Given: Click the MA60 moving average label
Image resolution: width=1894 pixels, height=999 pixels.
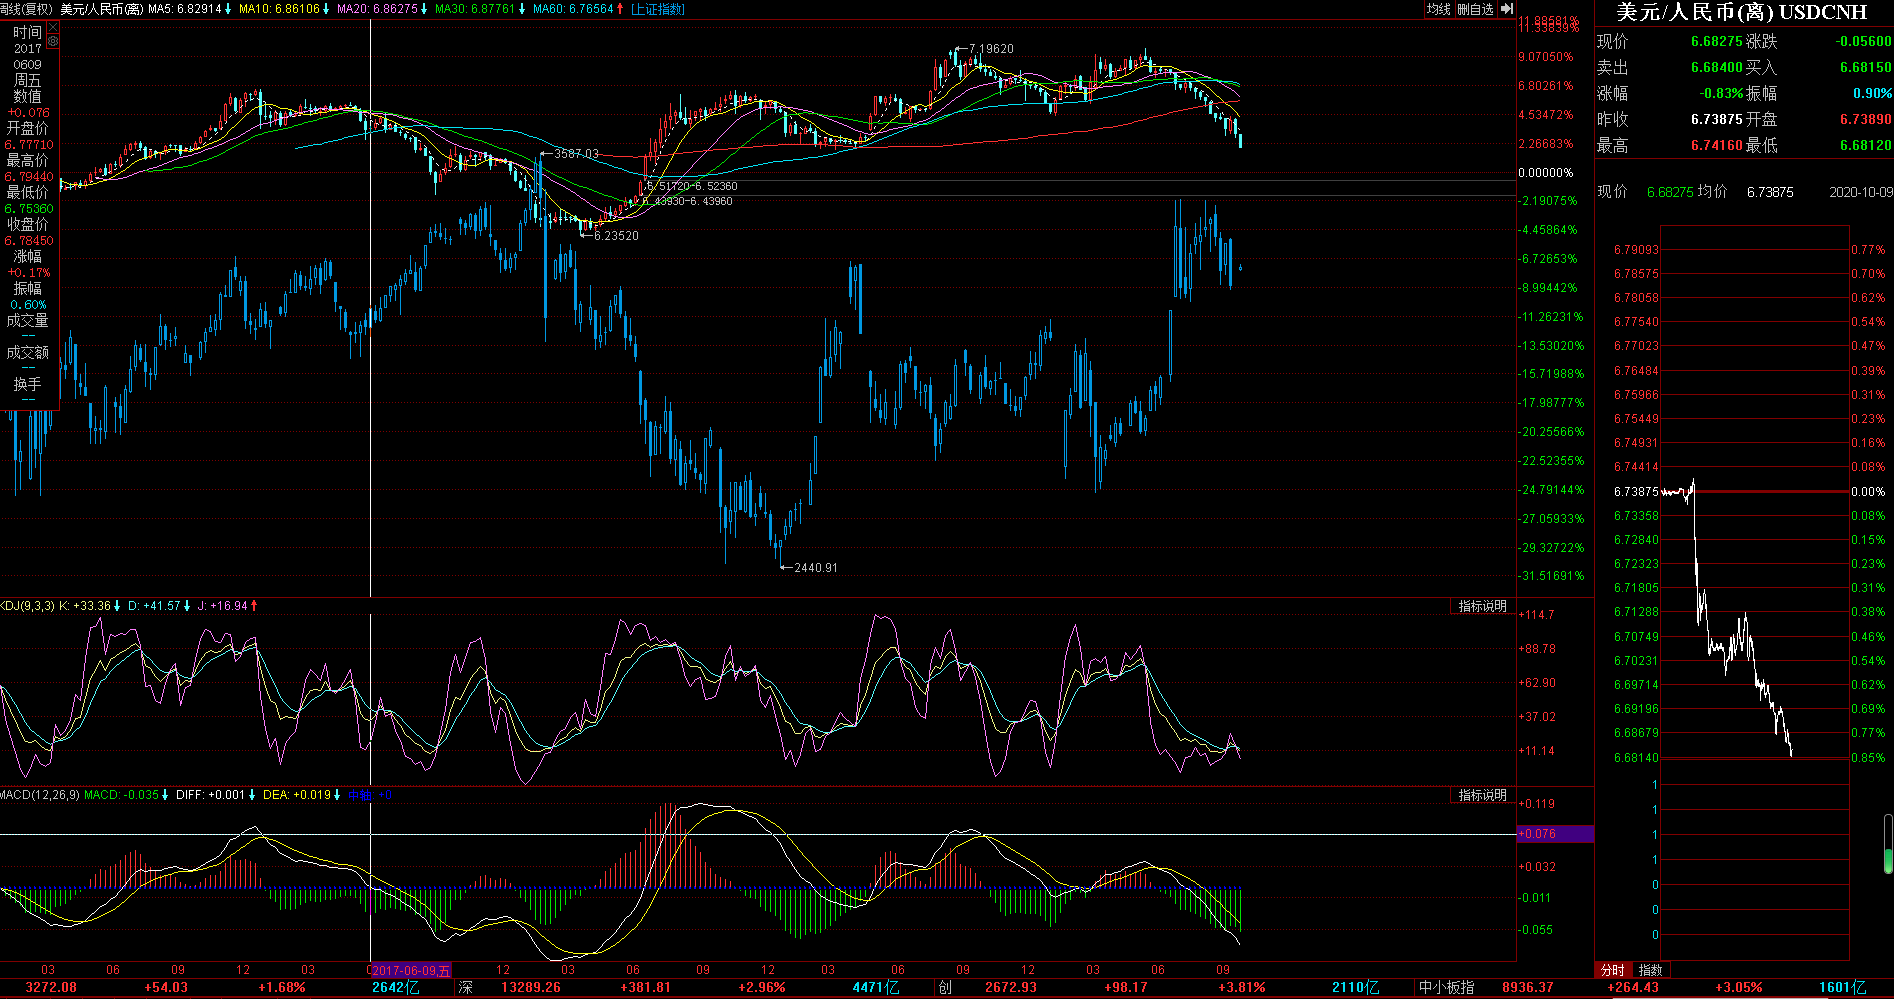Looking at the screenshot, I should click(573, 9).
